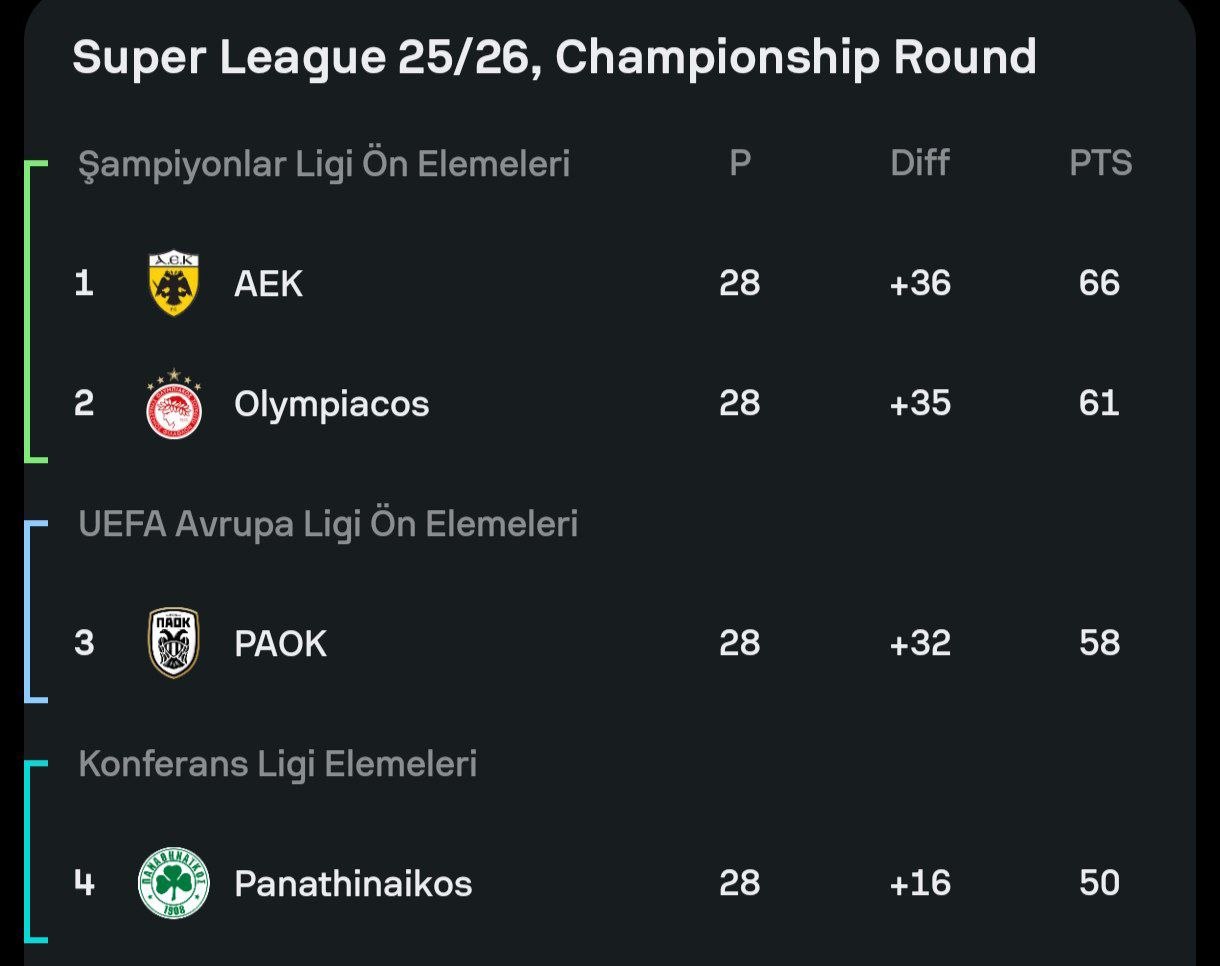Image resolution: width=1220 pixels, height=966 pixels.
Task: Click the UEFA Avrupa Ligi Ön Elemeleri label
Action: (x=328, y=524)
